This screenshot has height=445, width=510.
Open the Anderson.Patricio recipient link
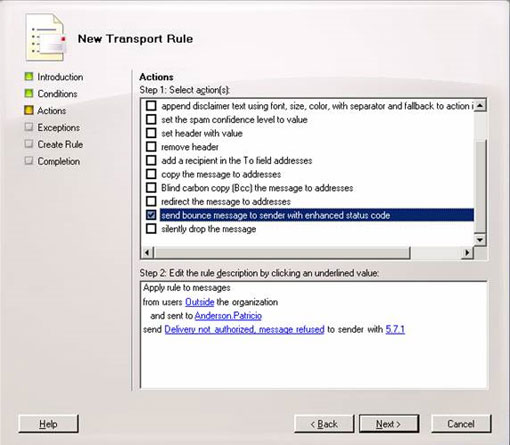228,316
